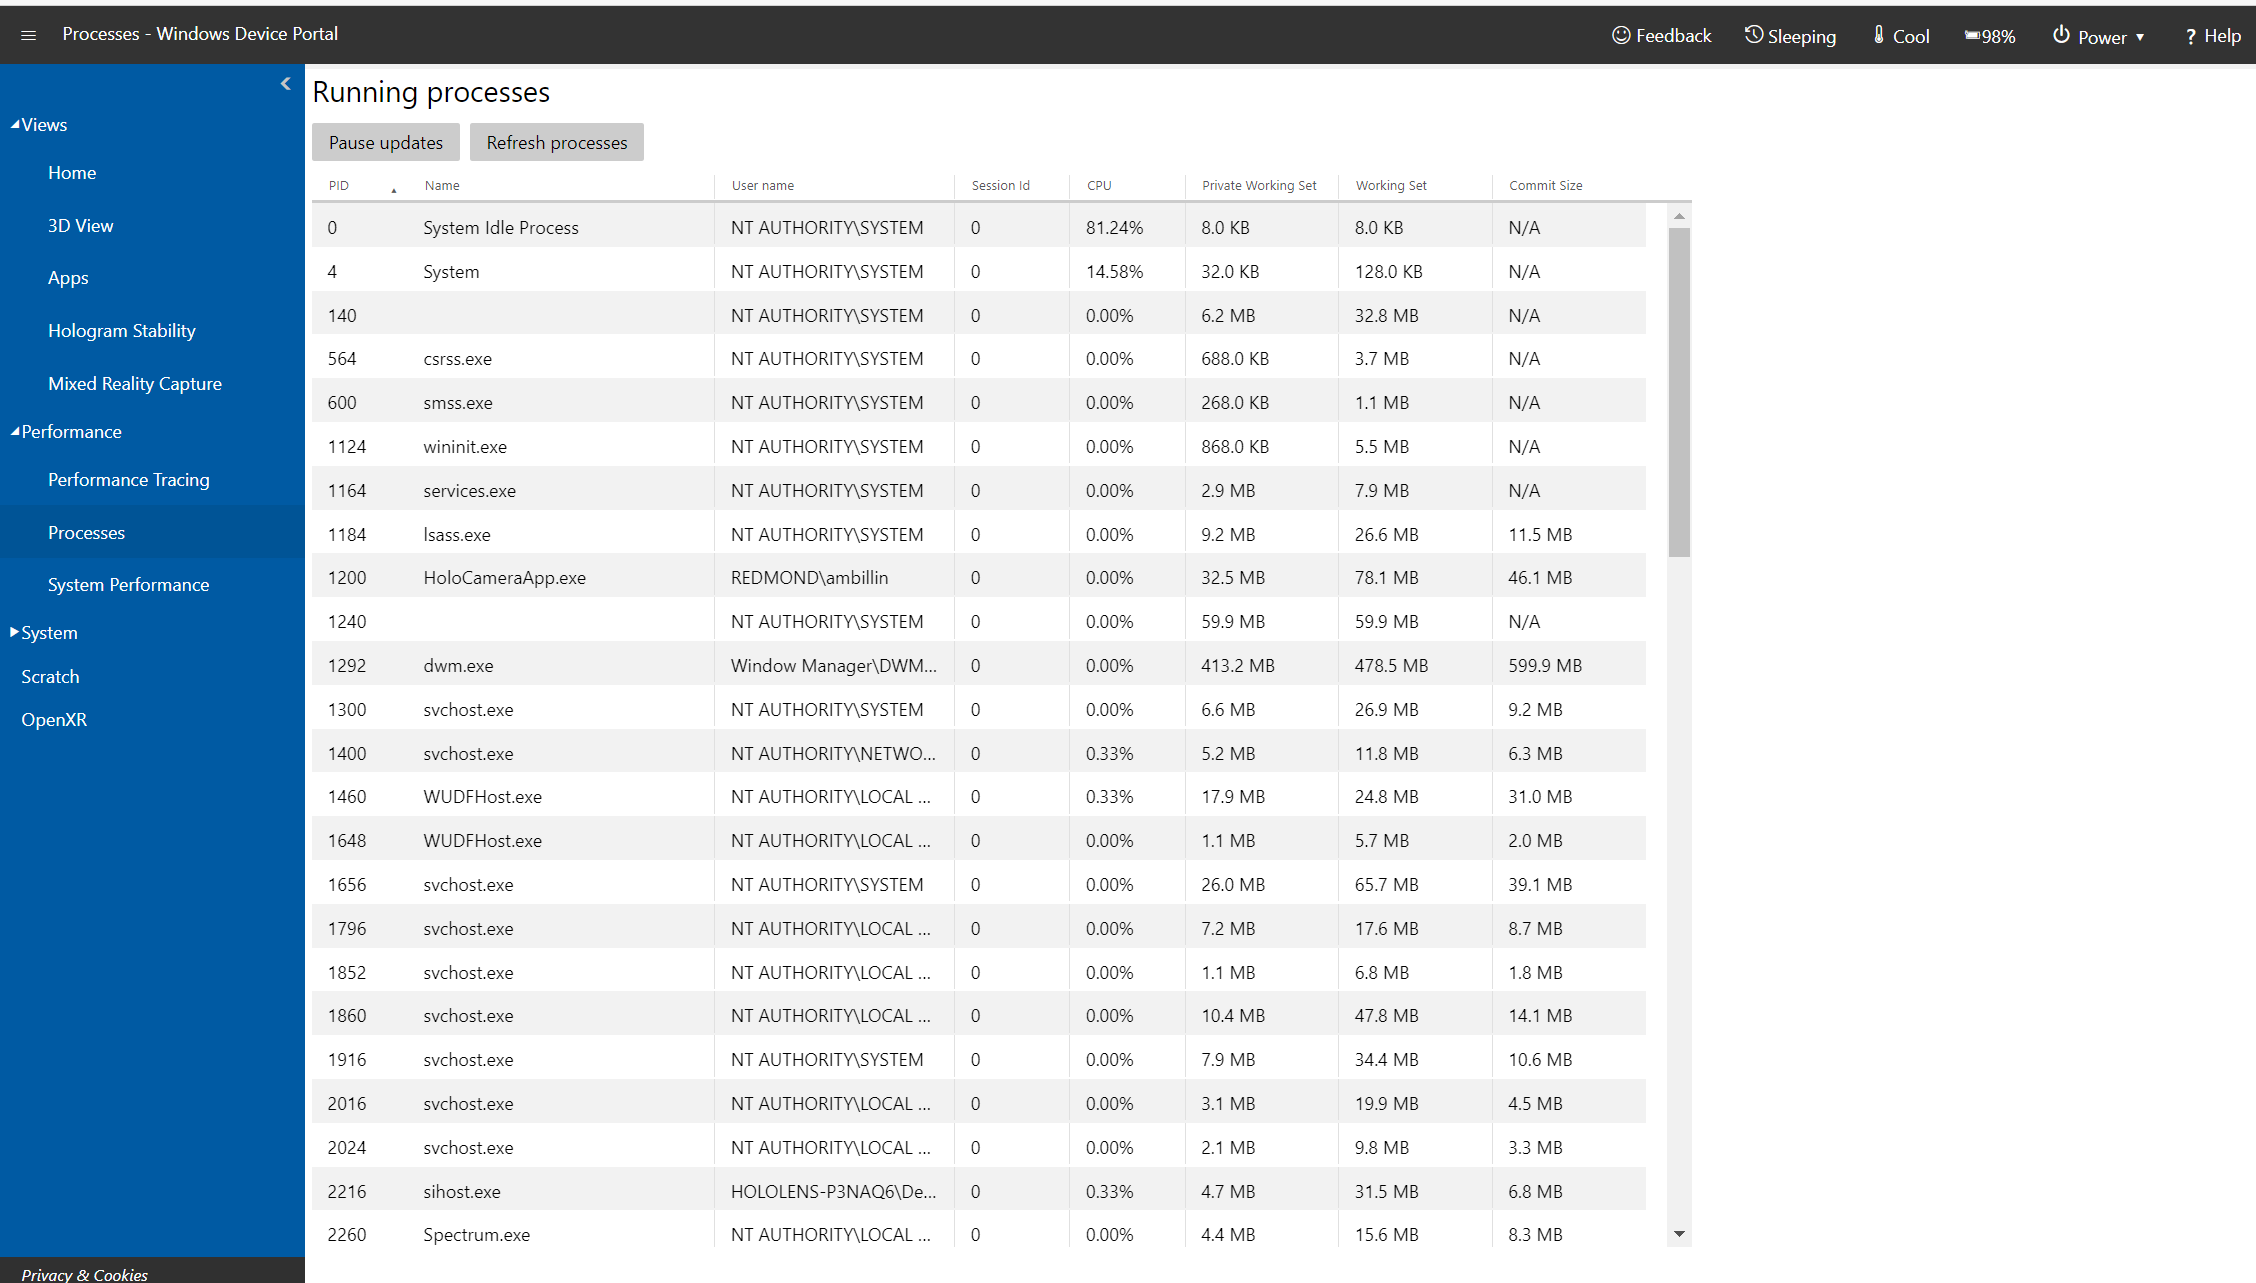The width and height of the screenshot is (2256, 1283).
Task: Click the Pause updates button
Action: [384, 141]
